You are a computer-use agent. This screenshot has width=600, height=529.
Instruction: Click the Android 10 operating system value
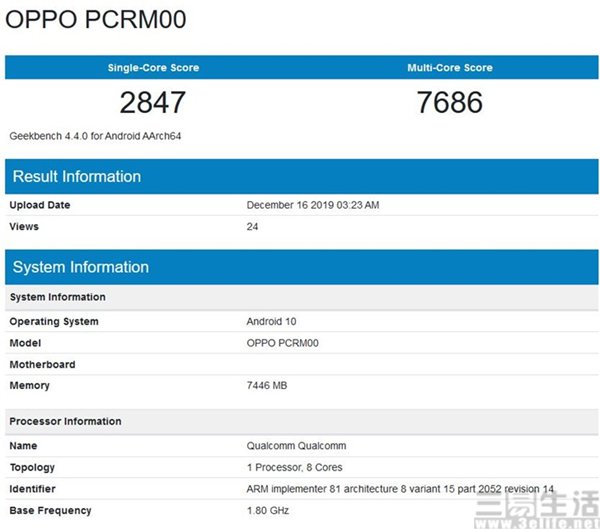[271, 321]
